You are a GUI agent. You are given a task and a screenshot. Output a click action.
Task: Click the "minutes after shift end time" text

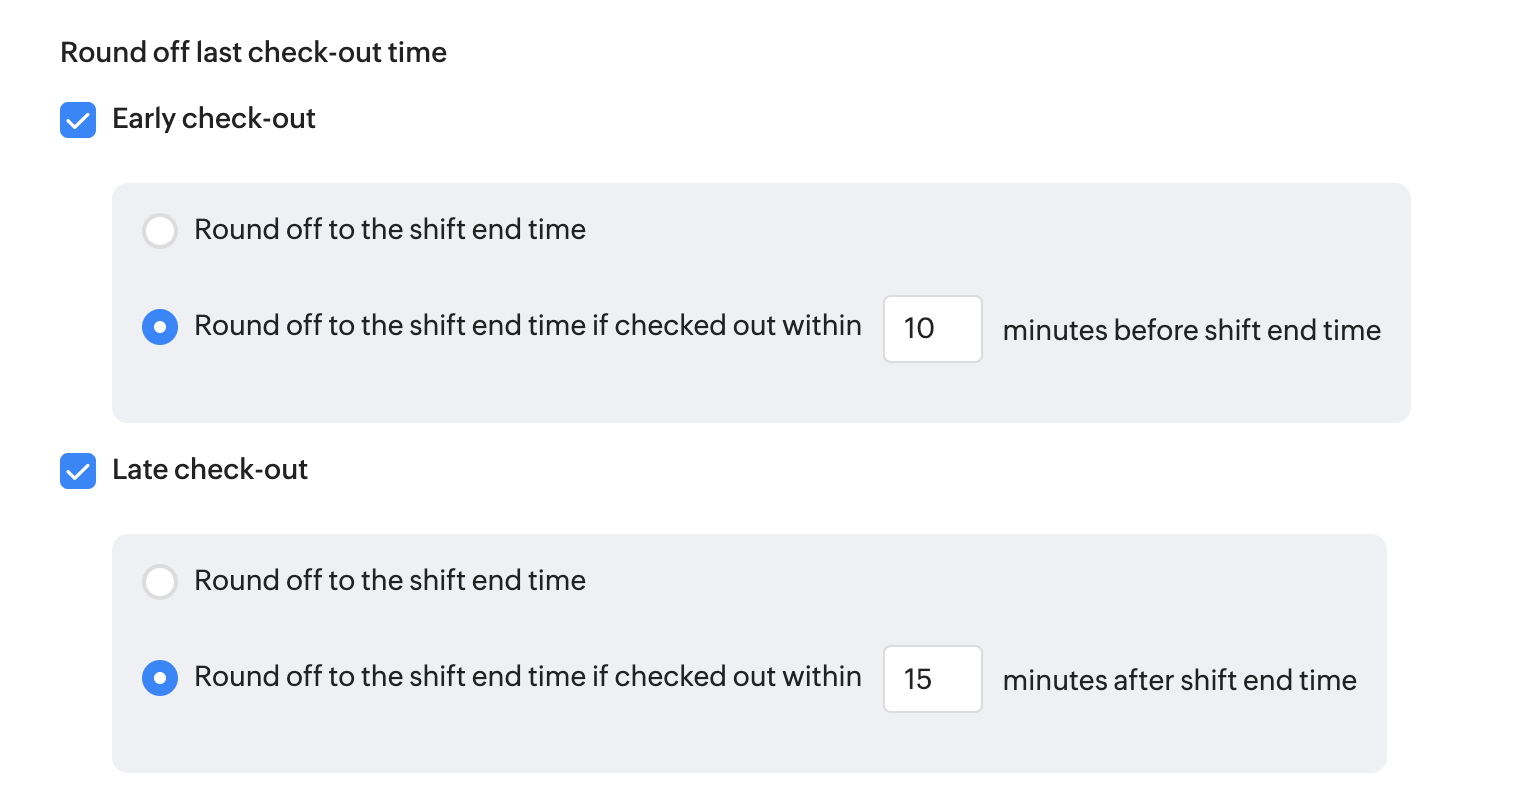point(1179,680)
